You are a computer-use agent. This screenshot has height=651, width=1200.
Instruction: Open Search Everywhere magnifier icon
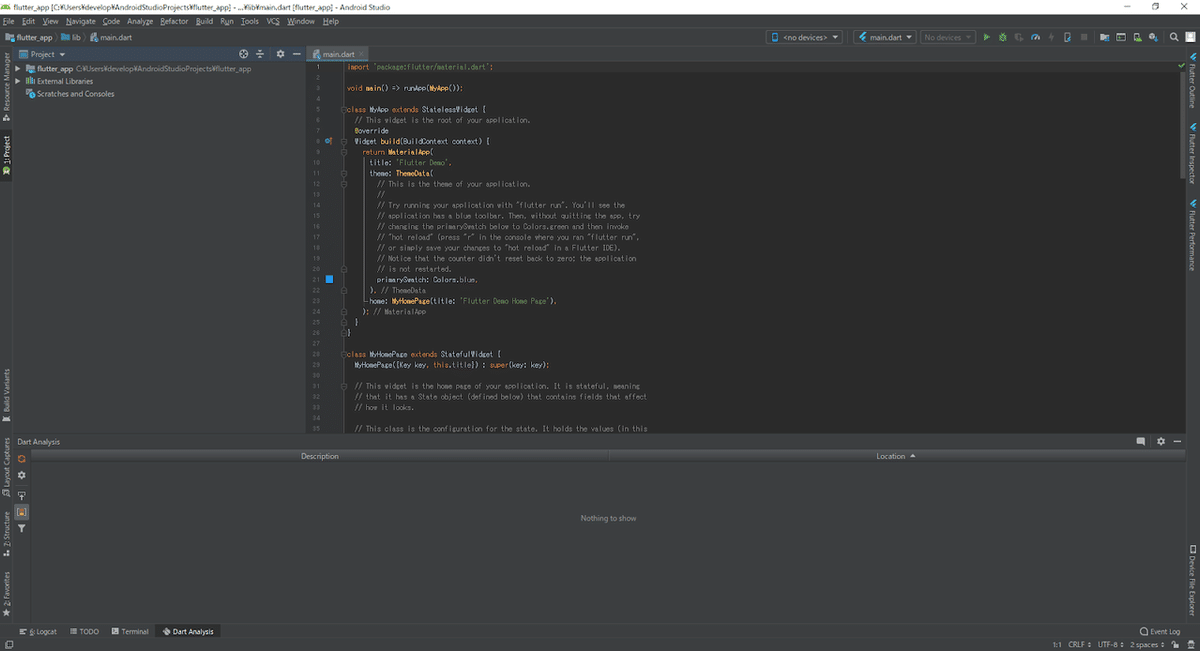point(1176,38)
